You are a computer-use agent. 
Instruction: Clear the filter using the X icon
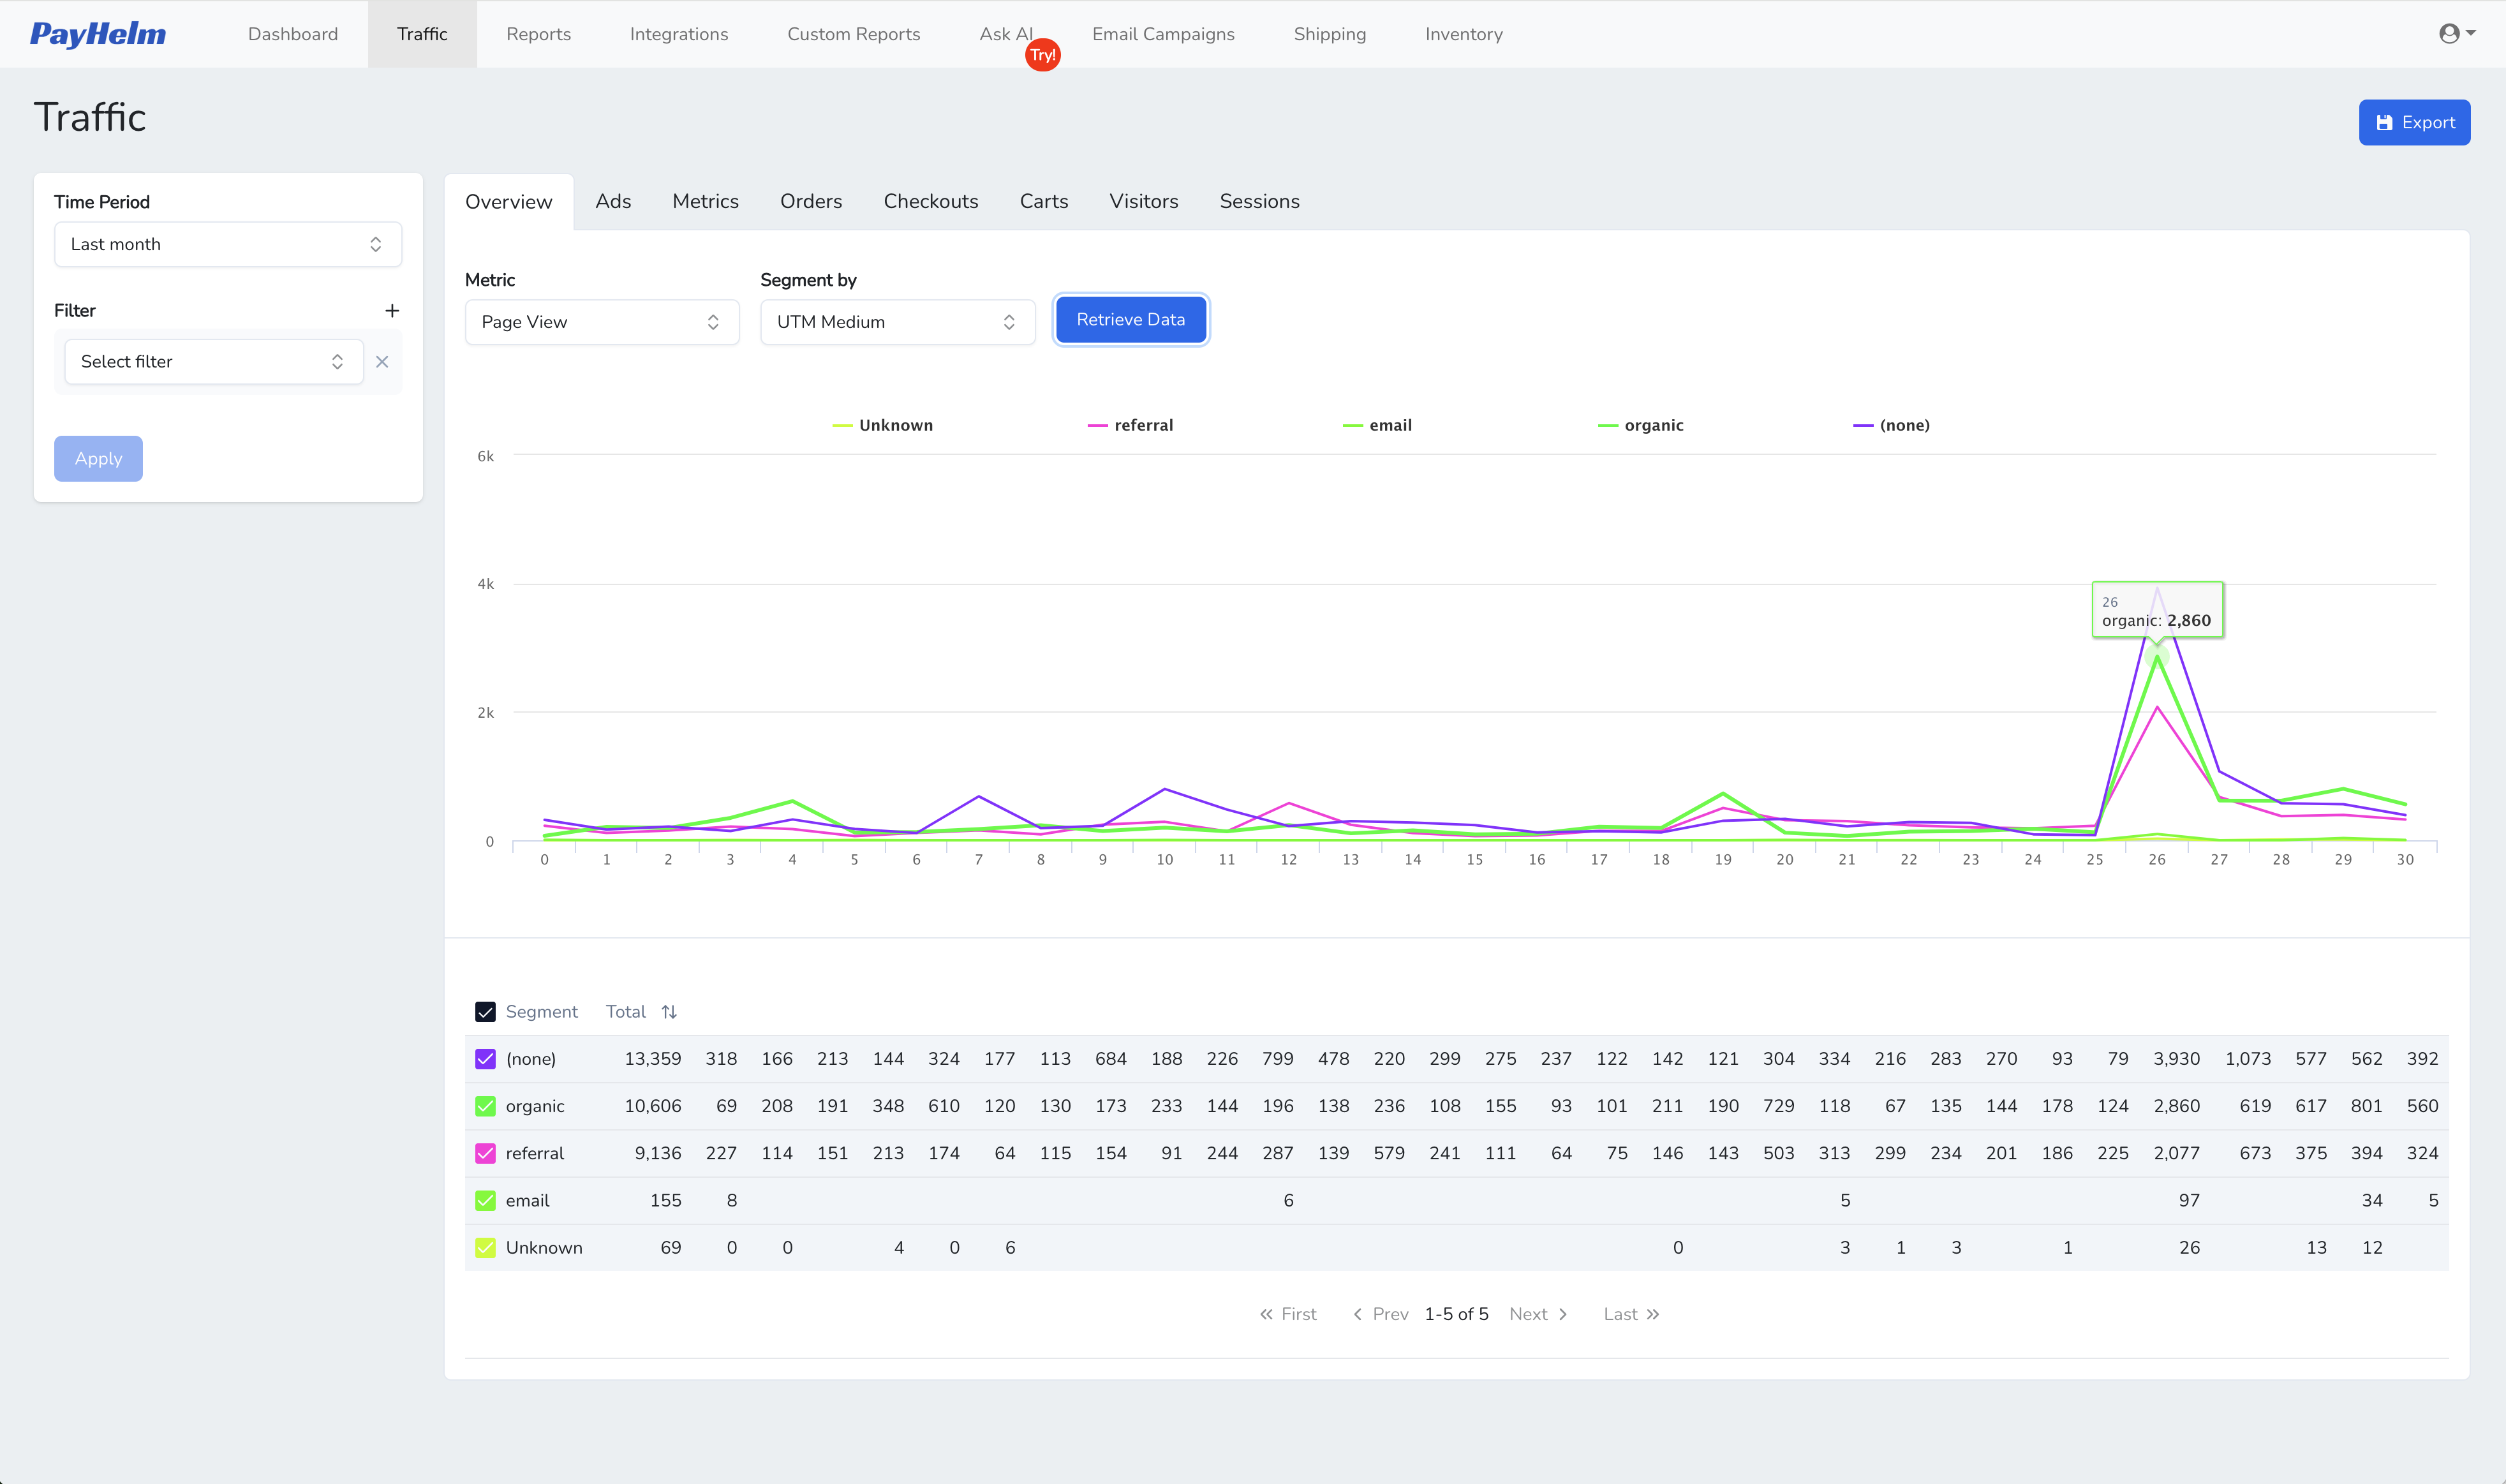pyautogui.click(x=381, y=362)
